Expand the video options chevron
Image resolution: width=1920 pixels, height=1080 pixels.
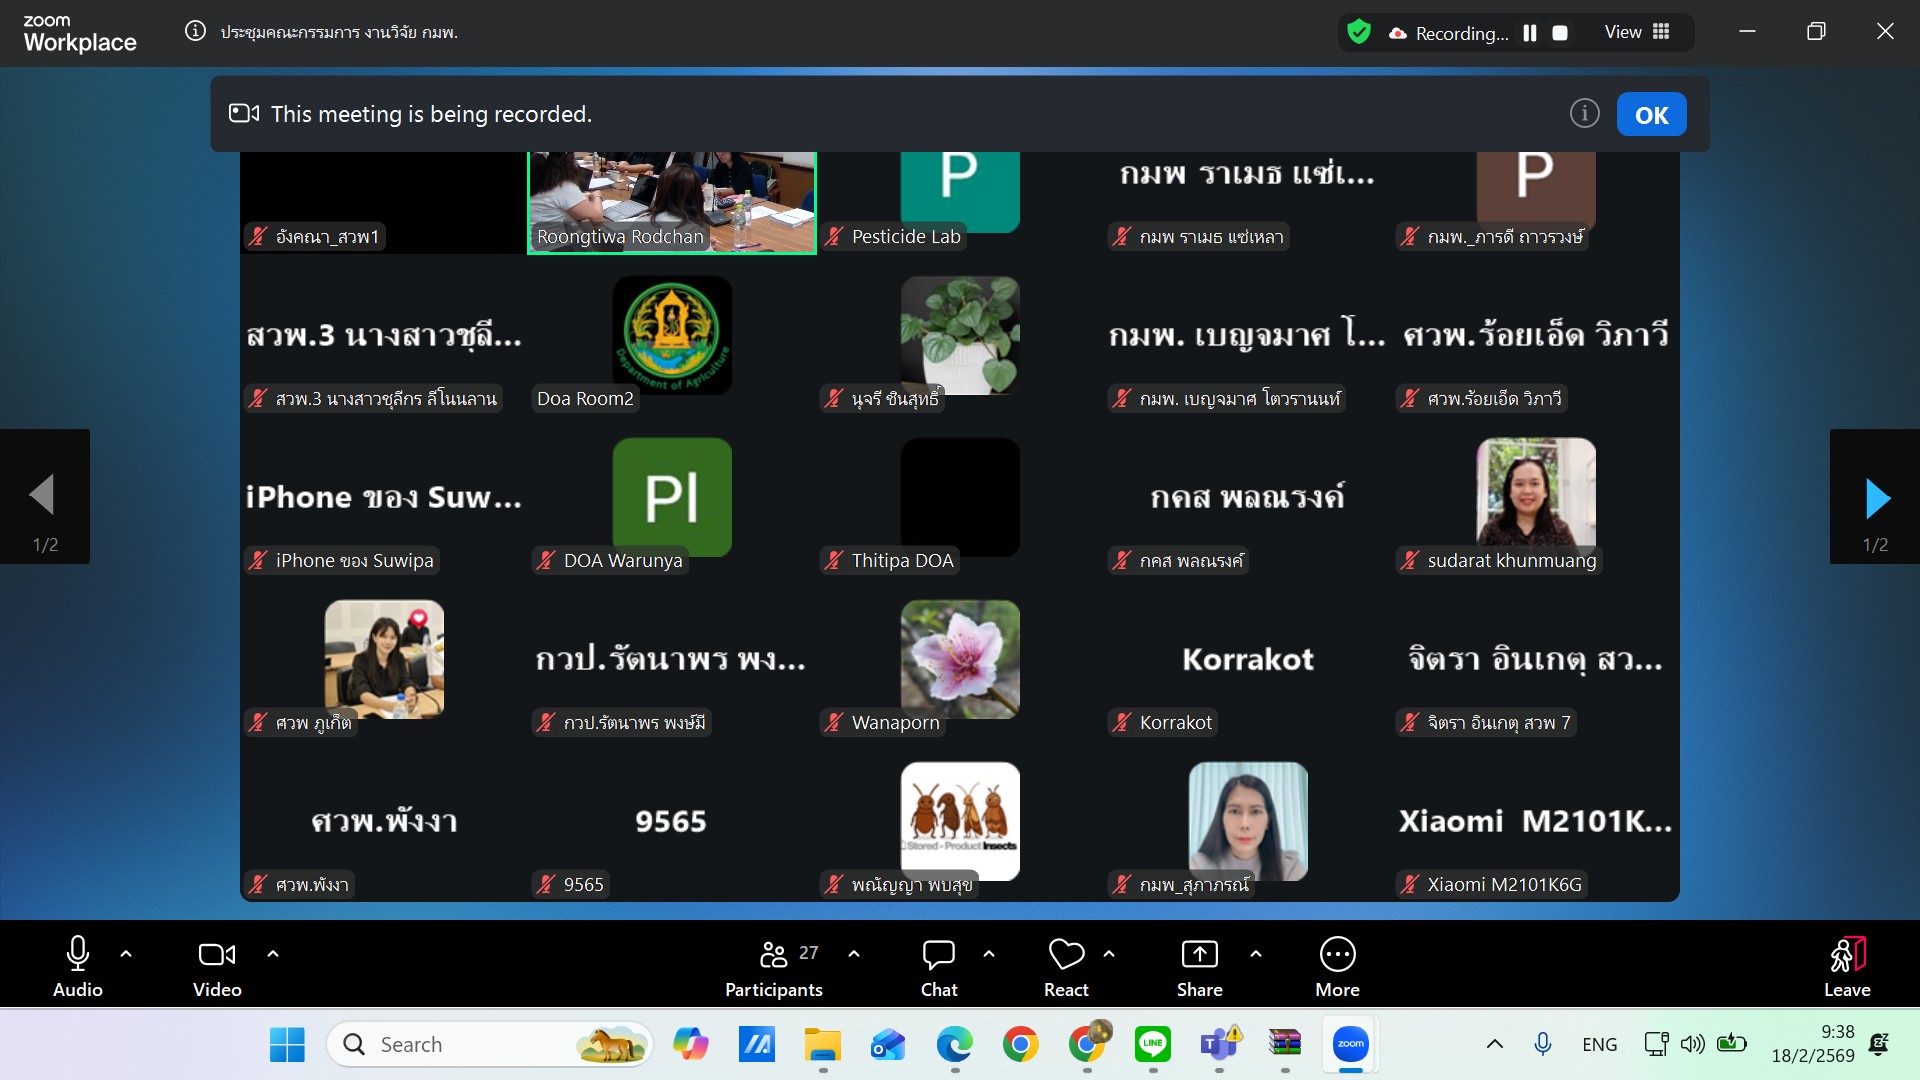click(273, 954)
